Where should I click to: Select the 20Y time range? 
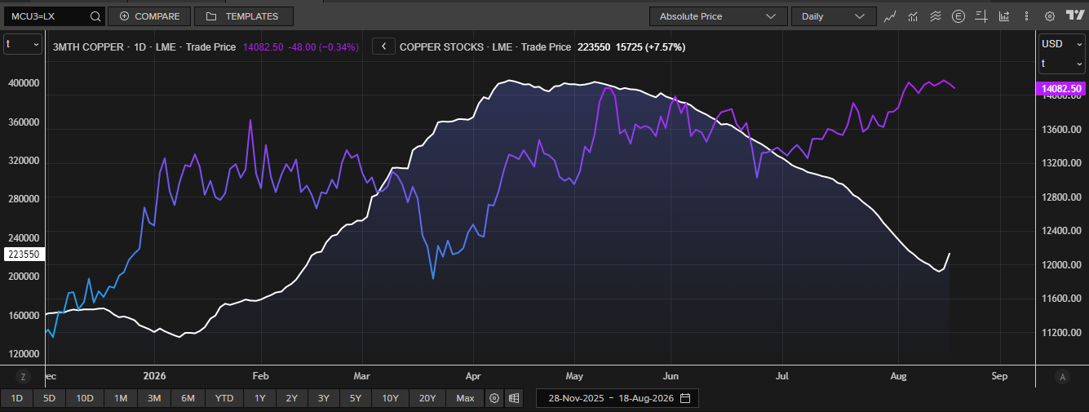(x=427, y=398)
